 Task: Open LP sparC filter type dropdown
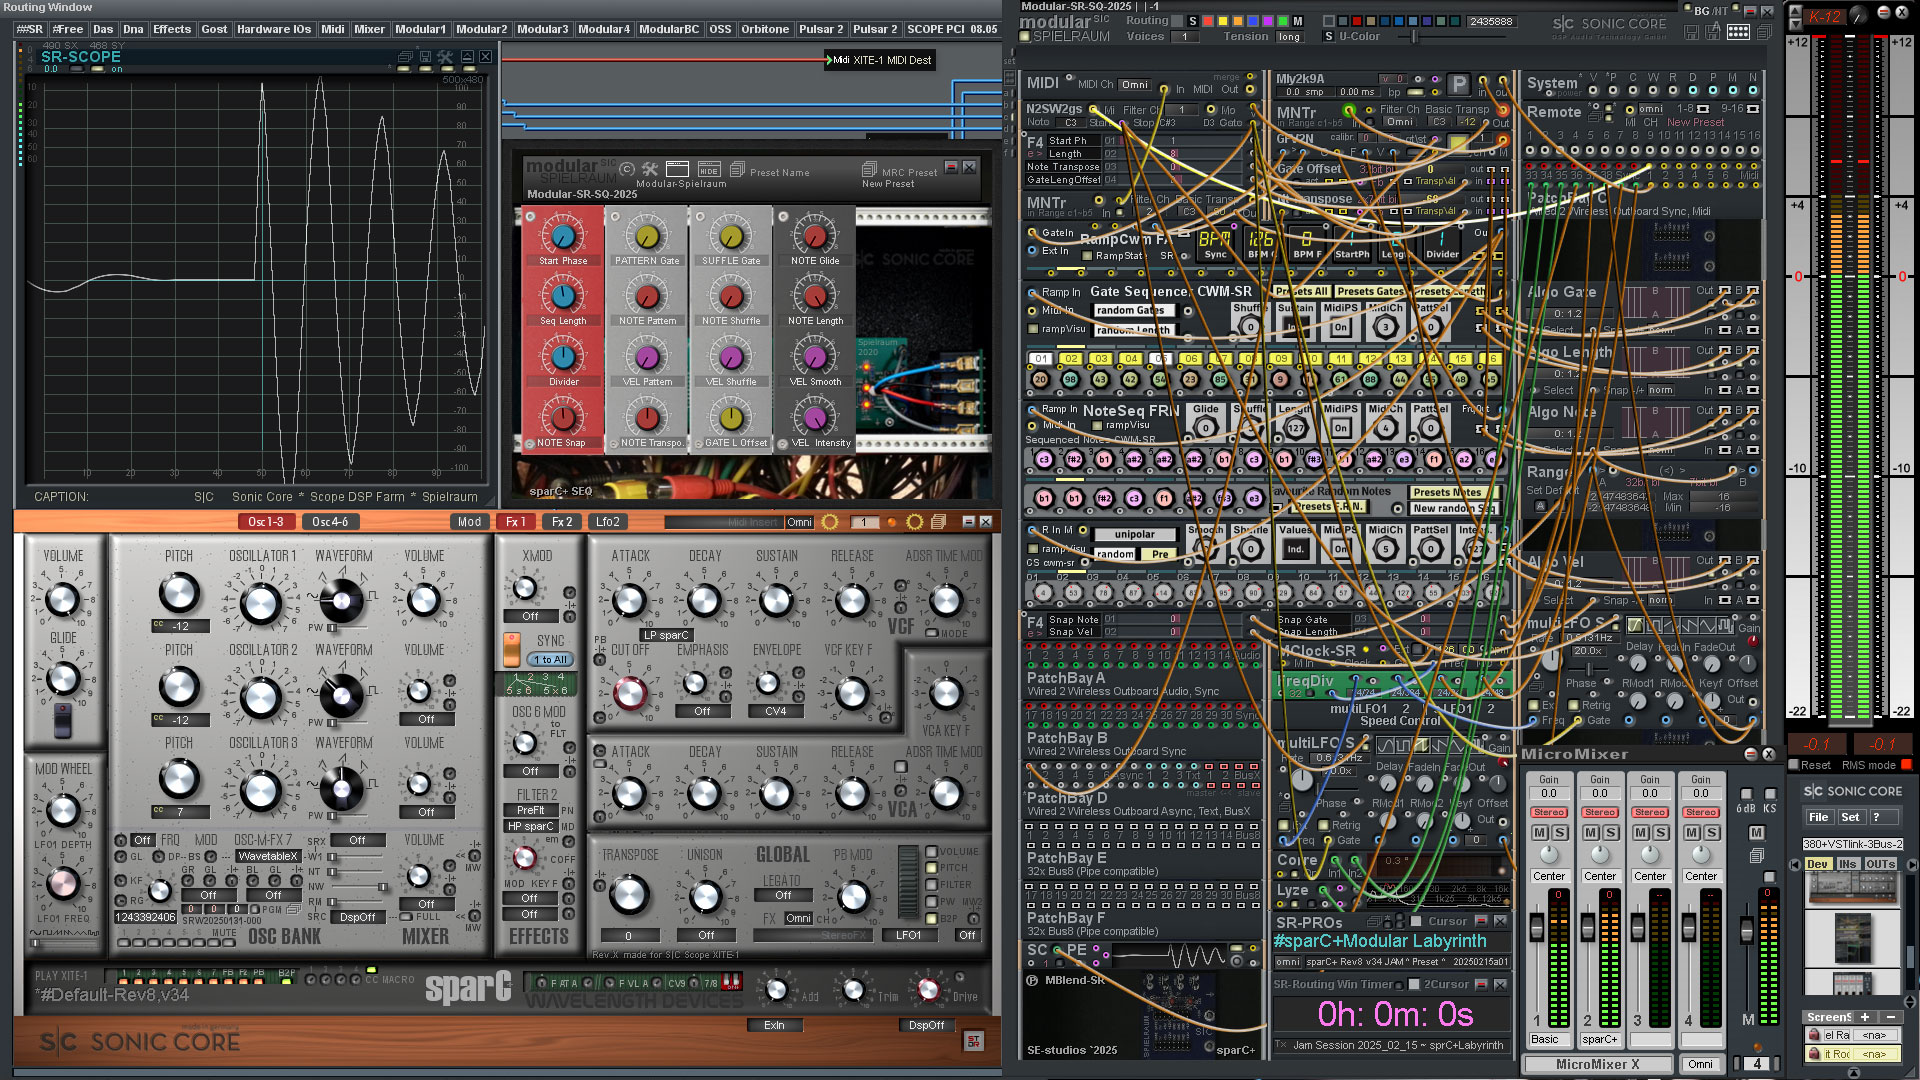coord(667,635)
